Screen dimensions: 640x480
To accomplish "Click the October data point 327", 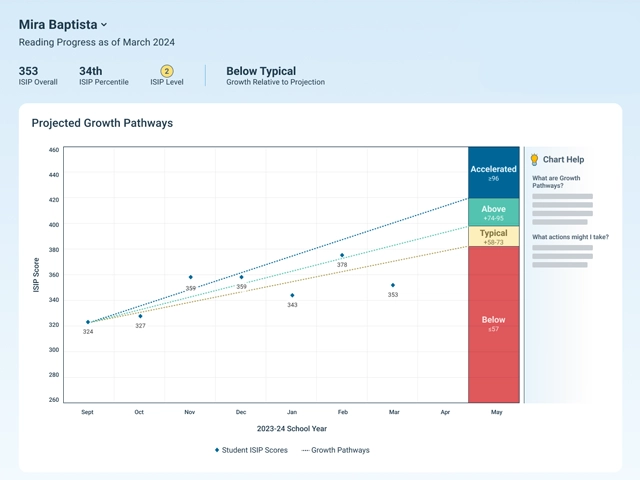I will tap(140, 316).
